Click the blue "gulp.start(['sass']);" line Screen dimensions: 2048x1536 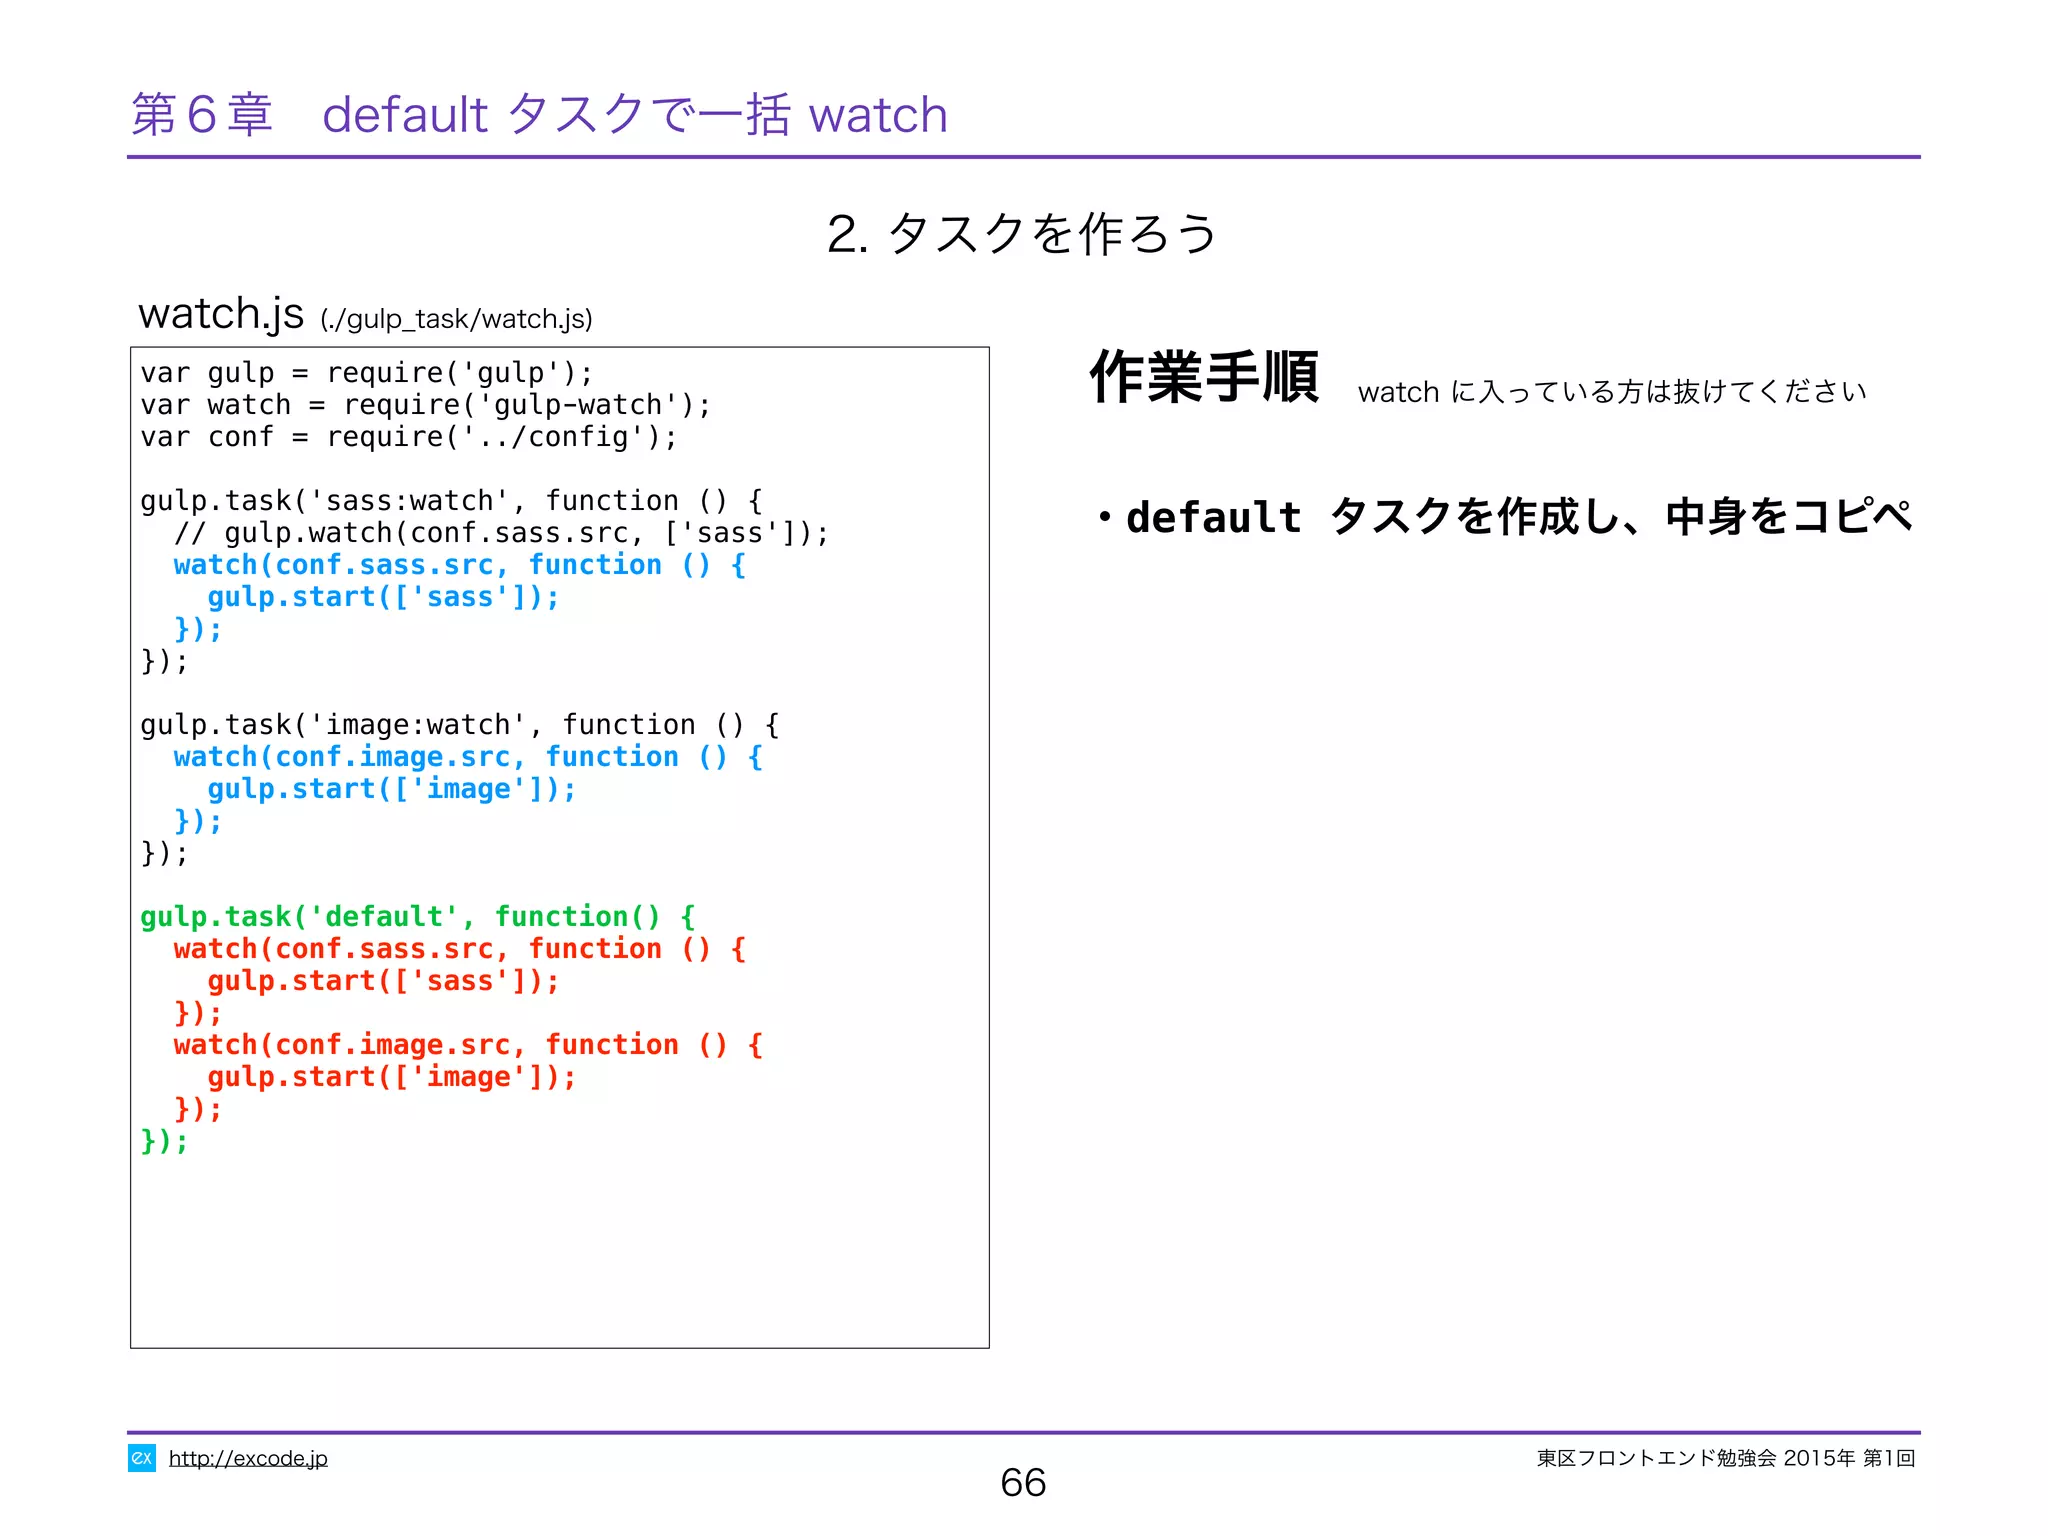[384, 597]
